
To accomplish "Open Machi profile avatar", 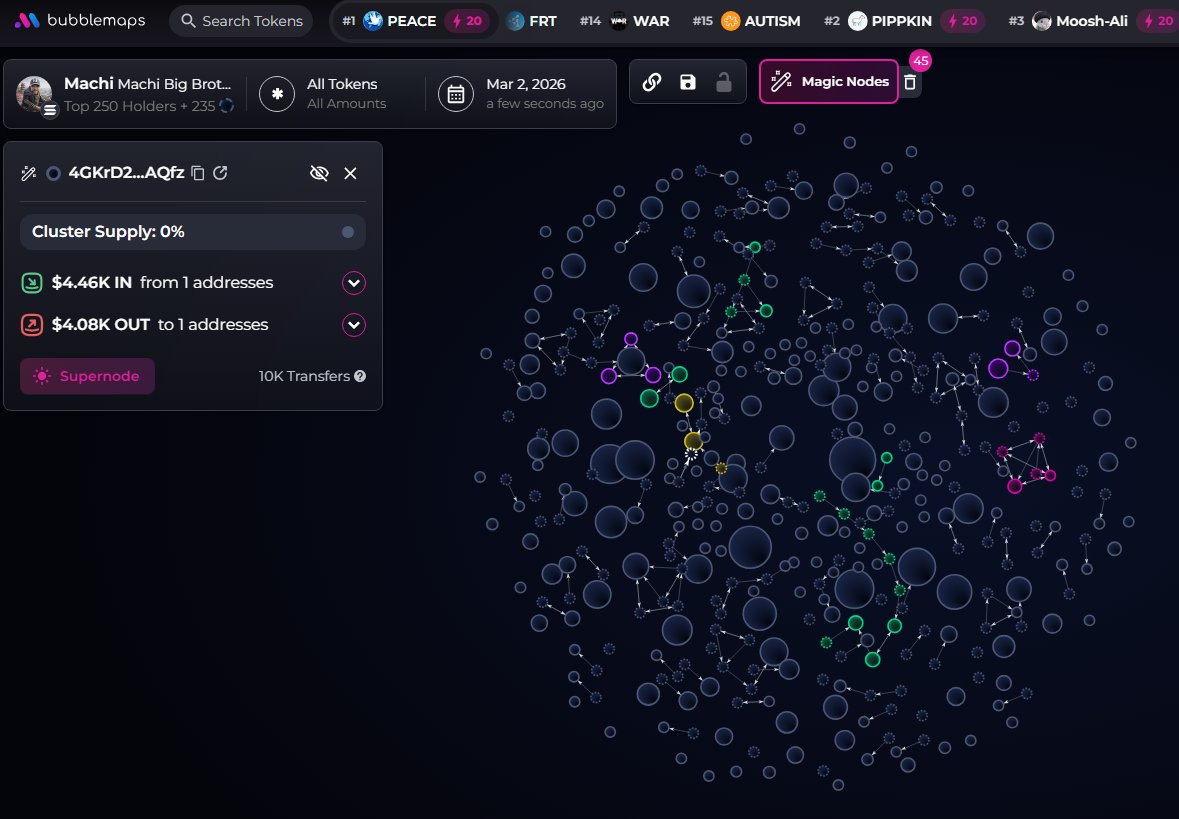I will tap(35, 94).
